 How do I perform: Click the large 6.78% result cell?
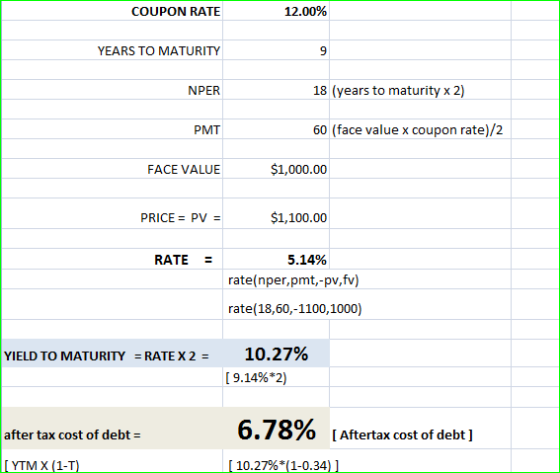click(276, 429)
